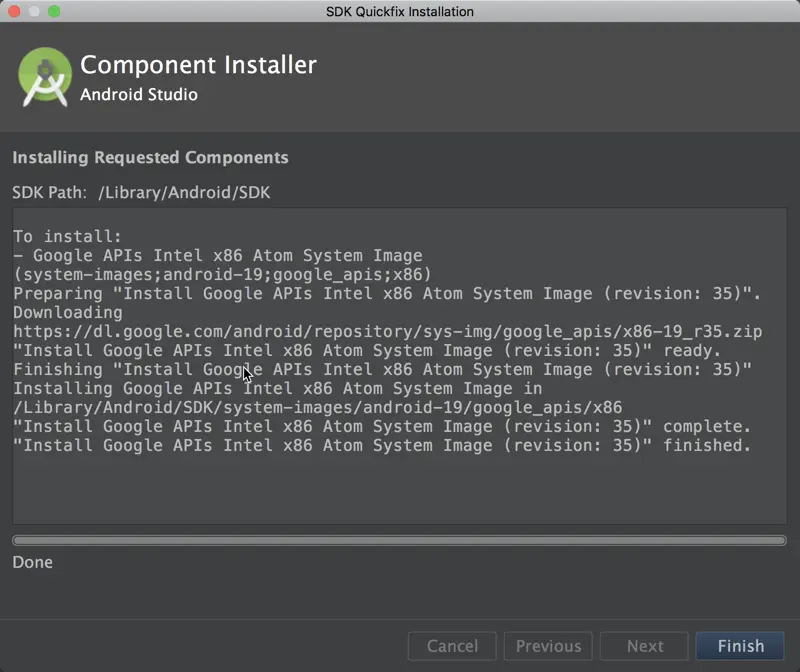This screenshot has height=672, width=800.
Task: Click the log line starting with "Preparing"
Action: click(387, 293)
